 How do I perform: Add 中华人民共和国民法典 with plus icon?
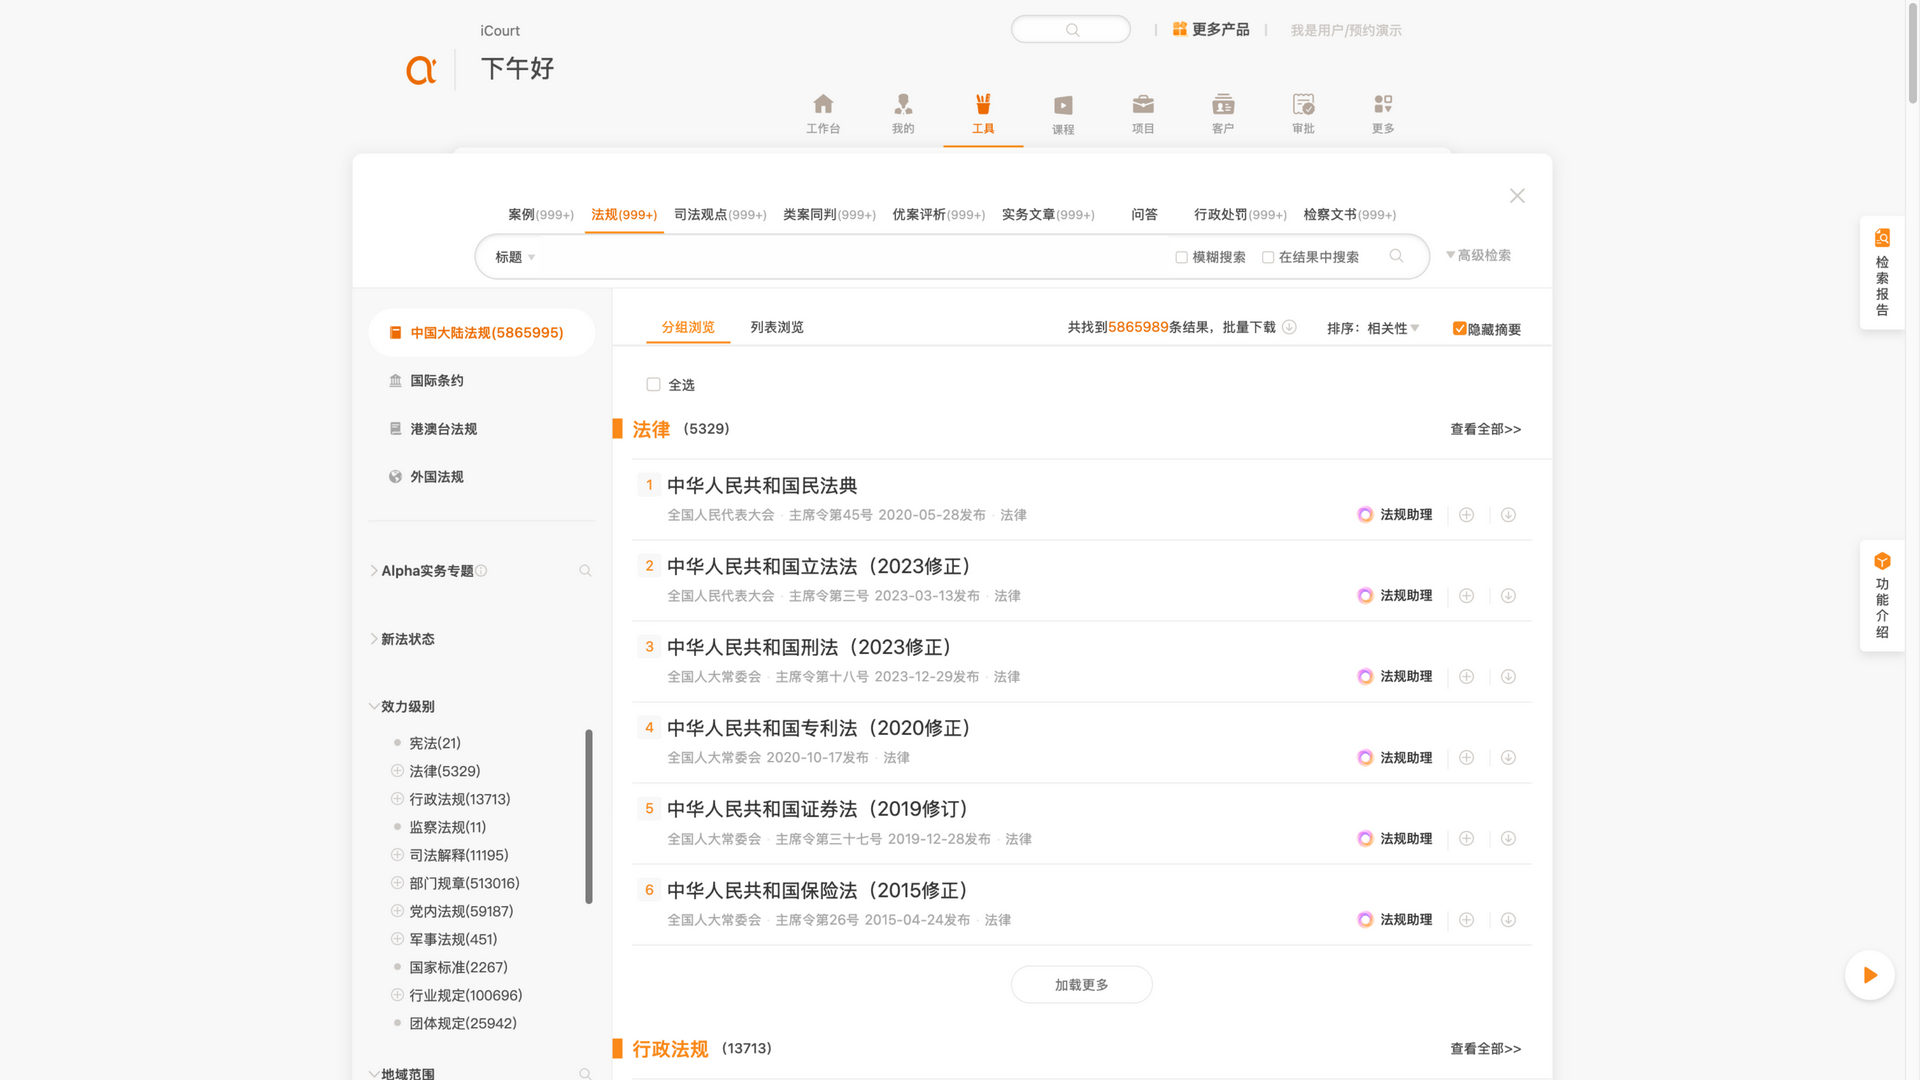[x=1466, y=515]
